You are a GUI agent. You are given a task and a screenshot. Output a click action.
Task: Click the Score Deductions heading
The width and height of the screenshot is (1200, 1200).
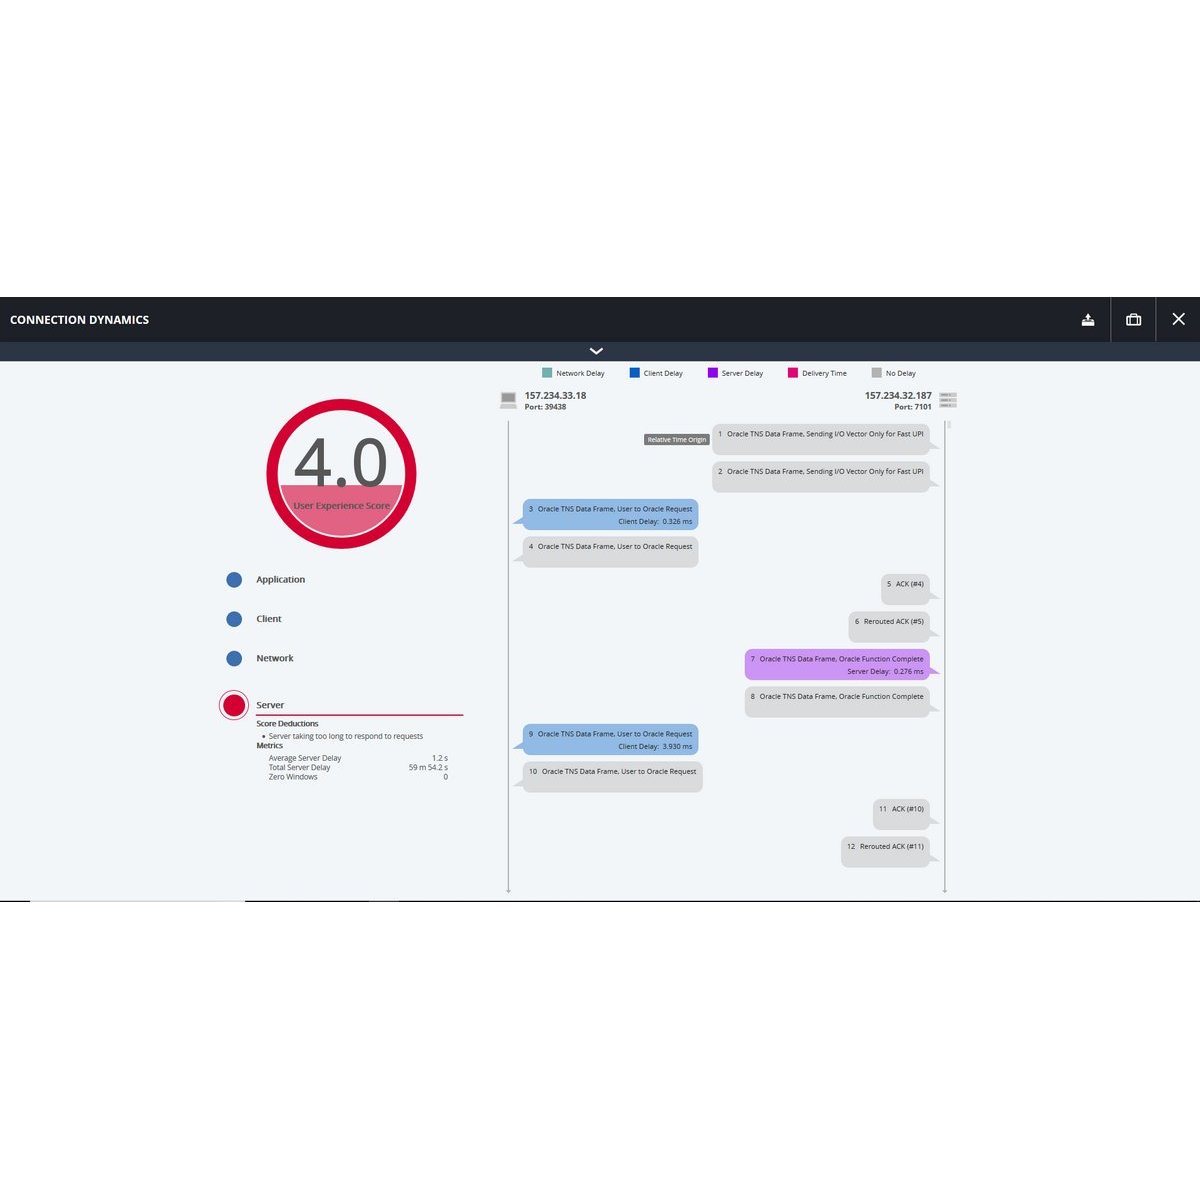287,723
